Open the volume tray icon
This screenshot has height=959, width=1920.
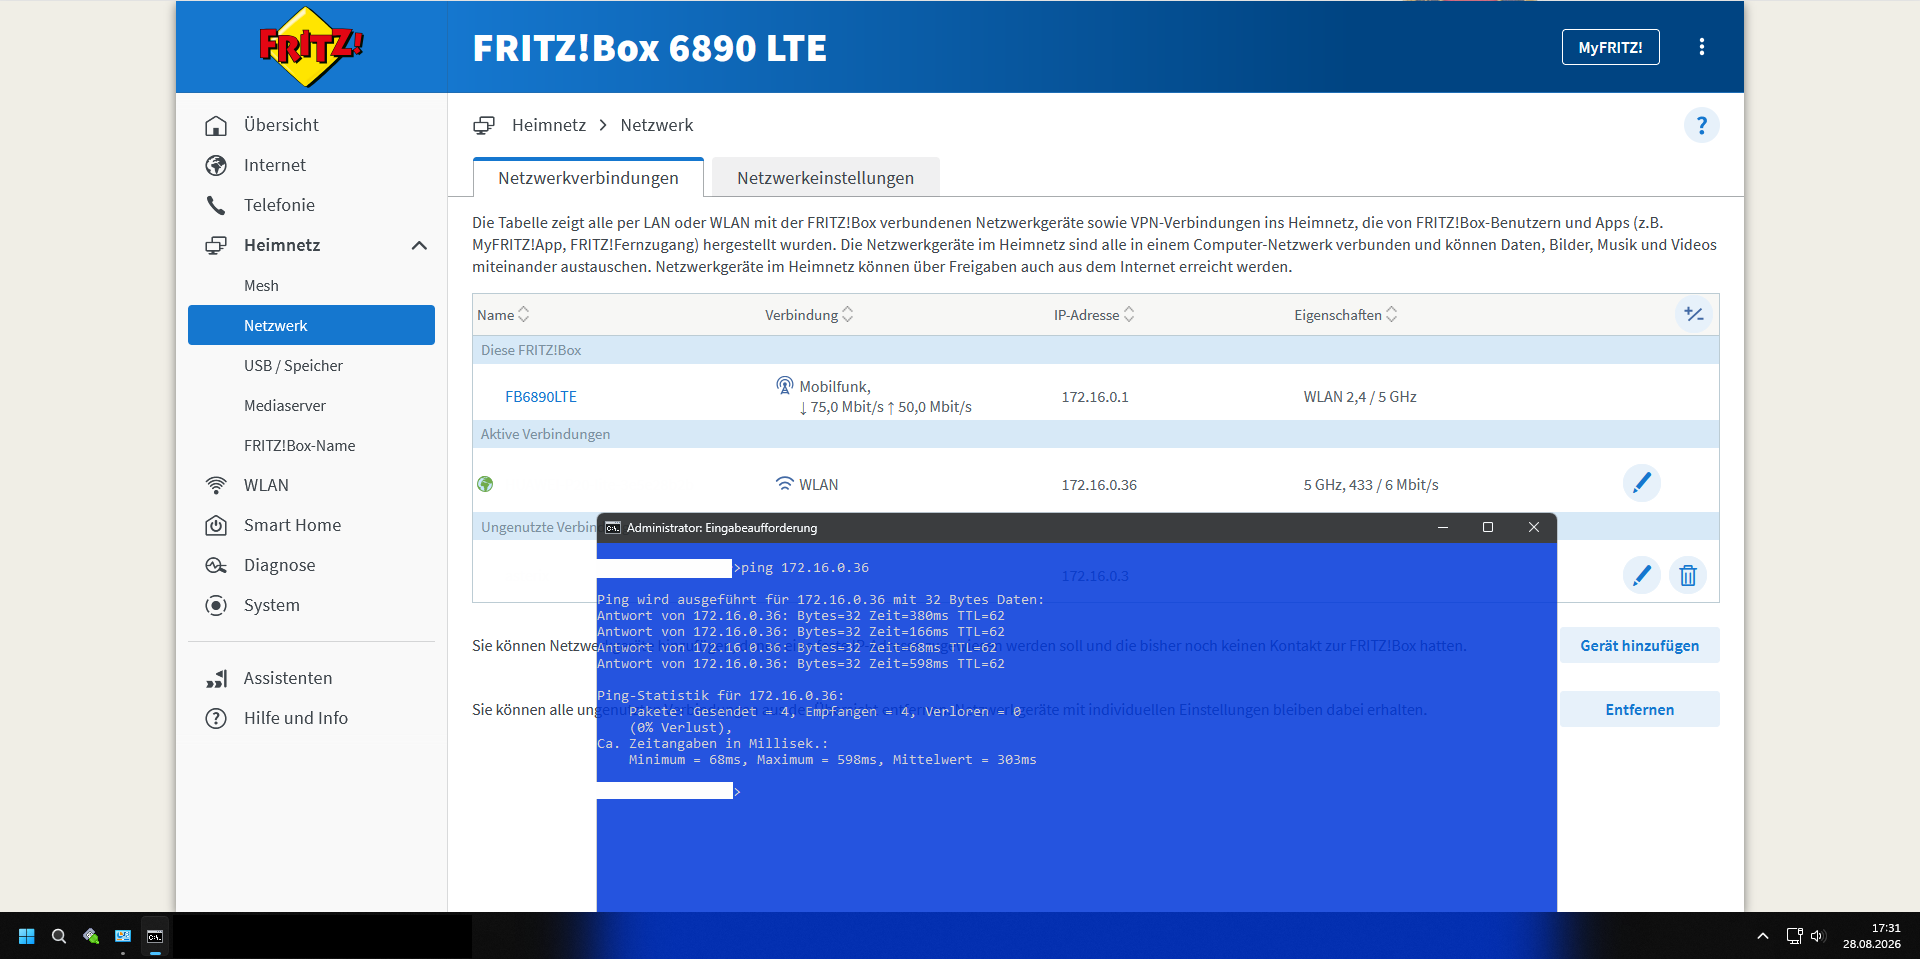pos(1818,936)
